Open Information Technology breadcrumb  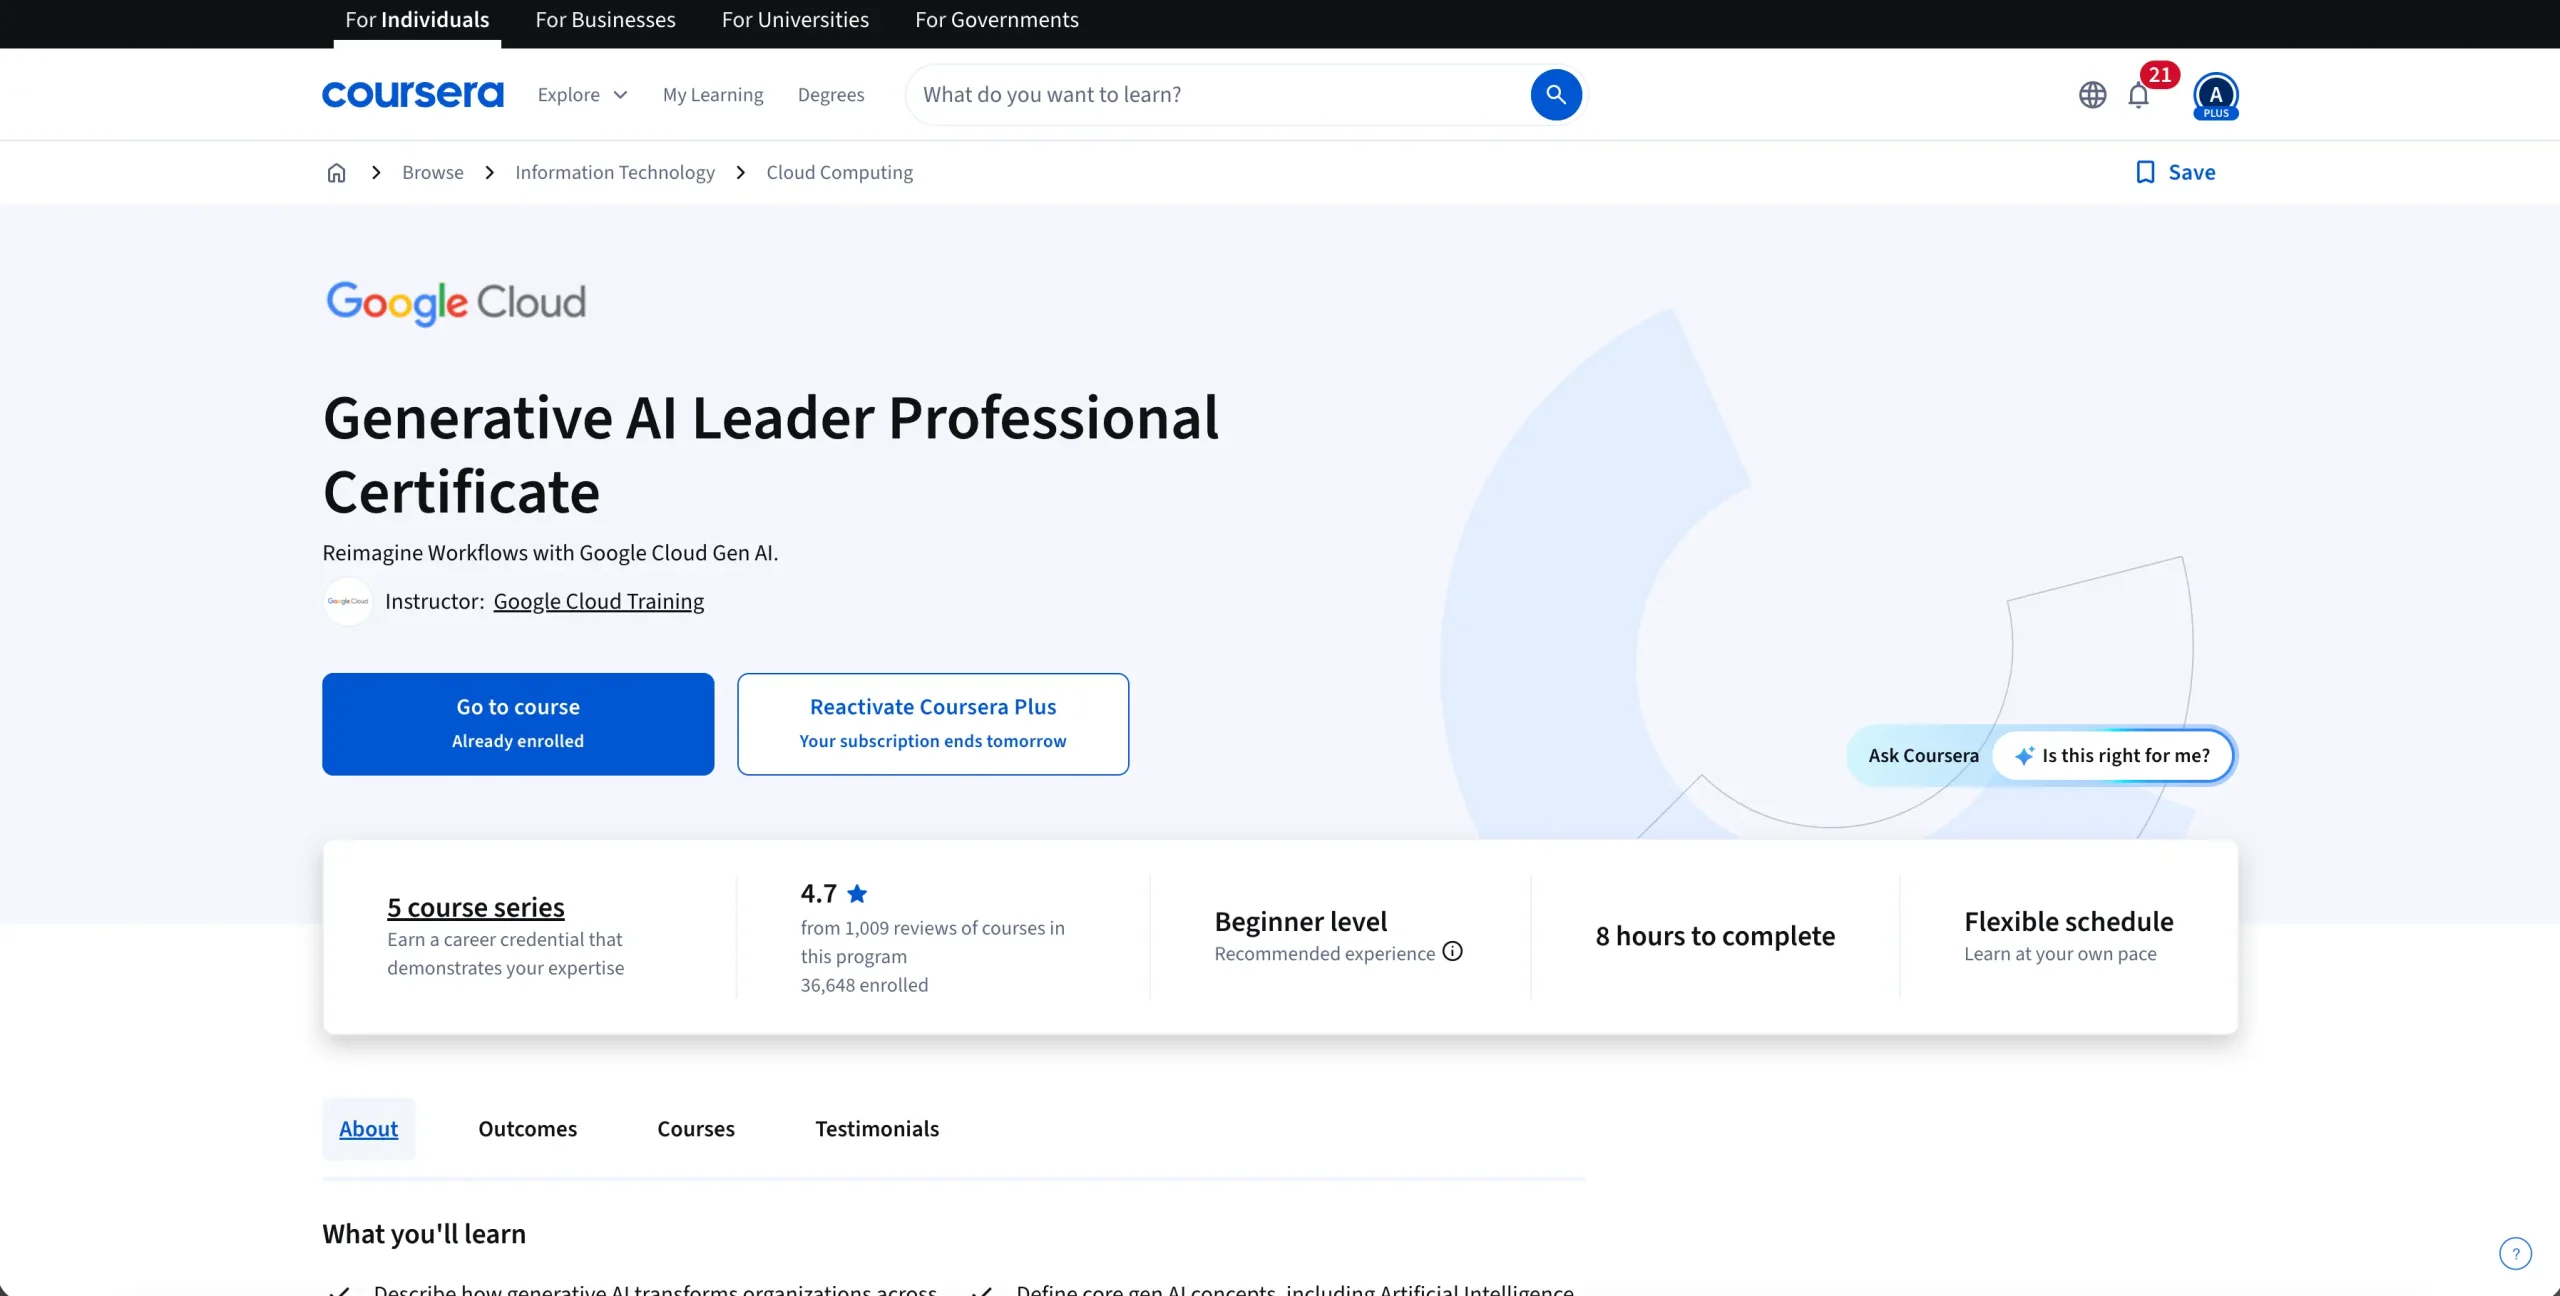615,172
